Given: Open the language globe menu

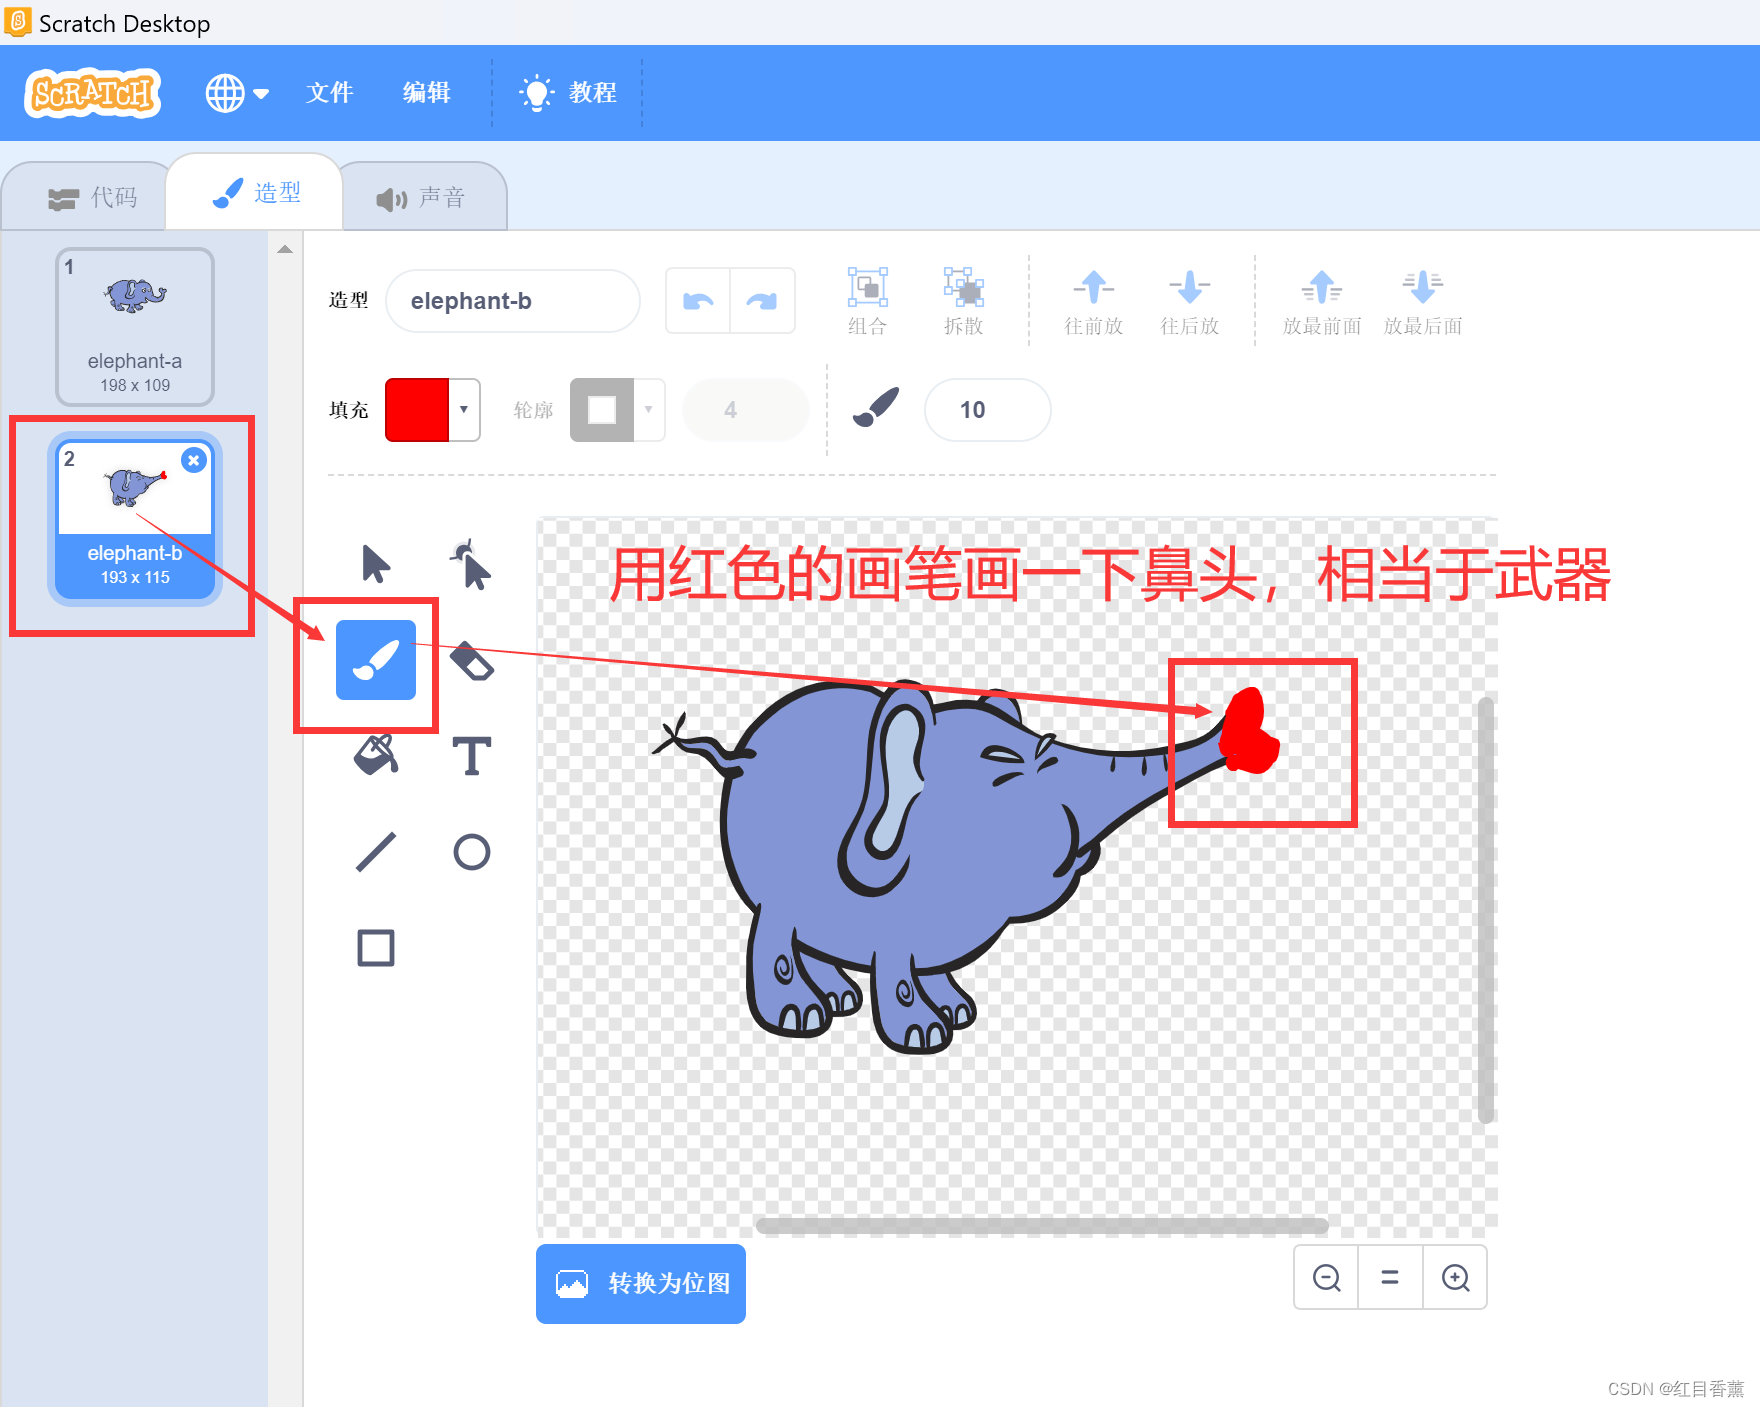Looking at the screenshot, I should click(237, 93).
